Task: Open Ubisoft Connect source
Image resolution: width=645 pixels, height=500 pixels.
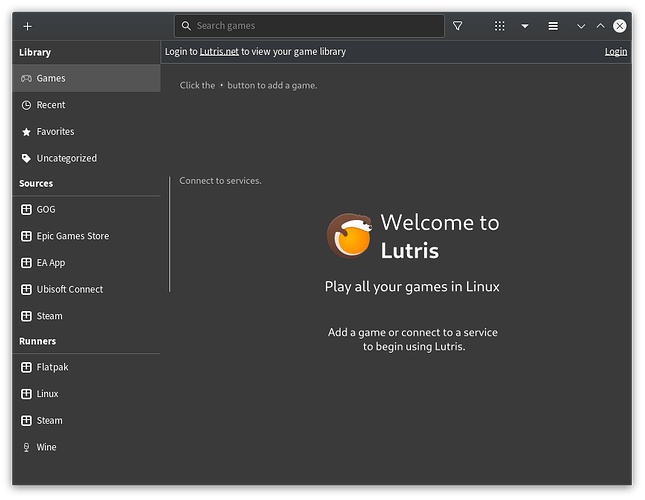Action: 86,289
